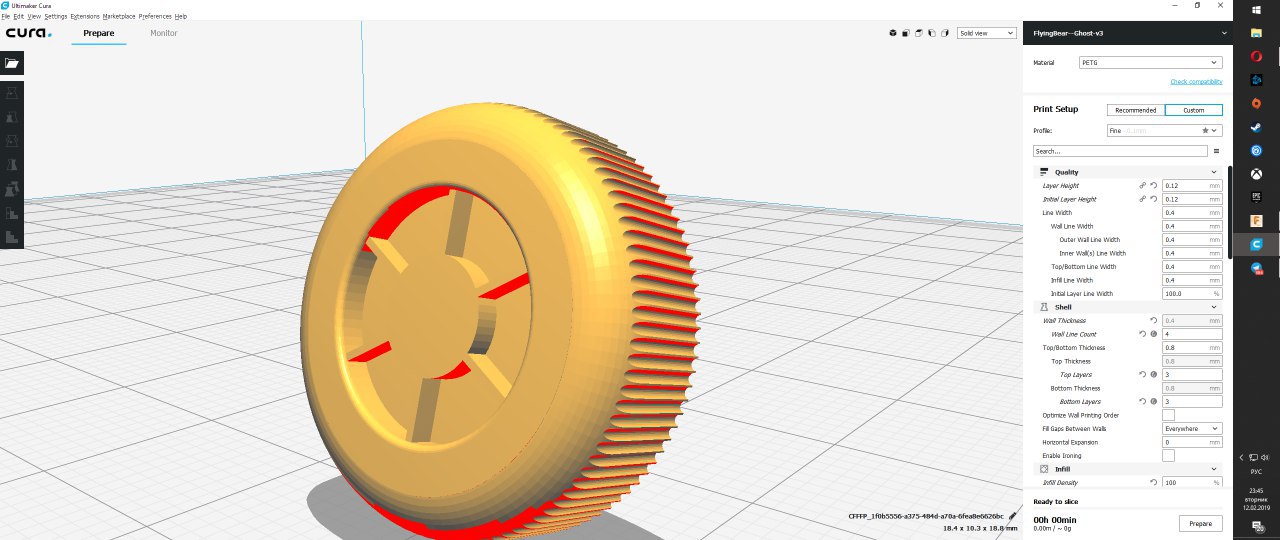This screenshot has width=1280, height=540.
Task: Switch camera to 3D perspective cube icon
Action: coord(893,33)
